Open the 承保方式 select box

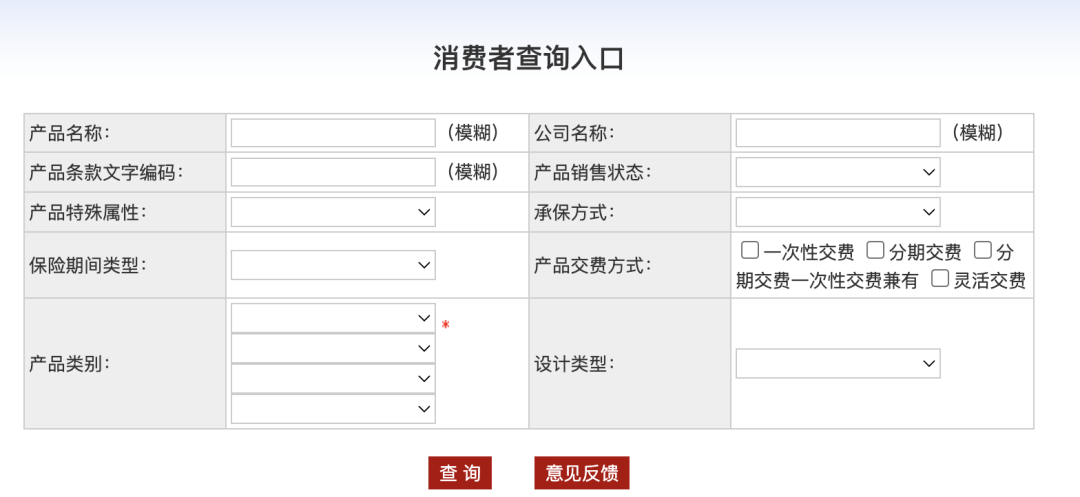[x=838, y=212]
